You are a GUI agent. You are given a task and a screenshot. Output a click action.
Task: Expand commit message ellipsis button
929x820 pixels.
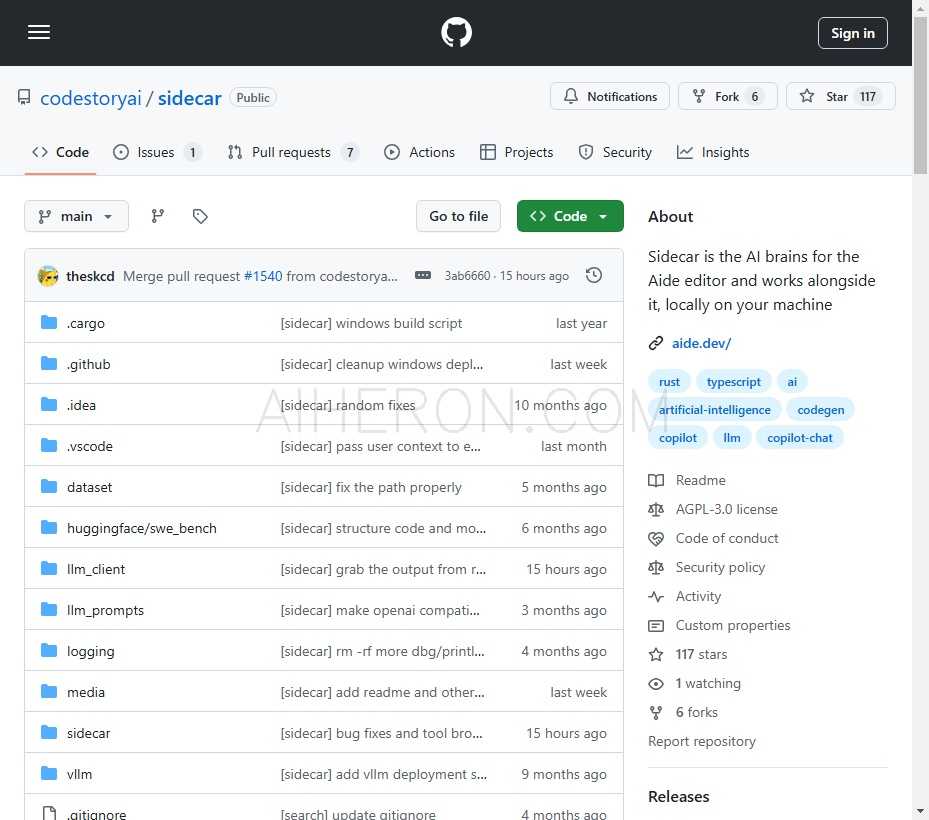(x=422, y=276)
